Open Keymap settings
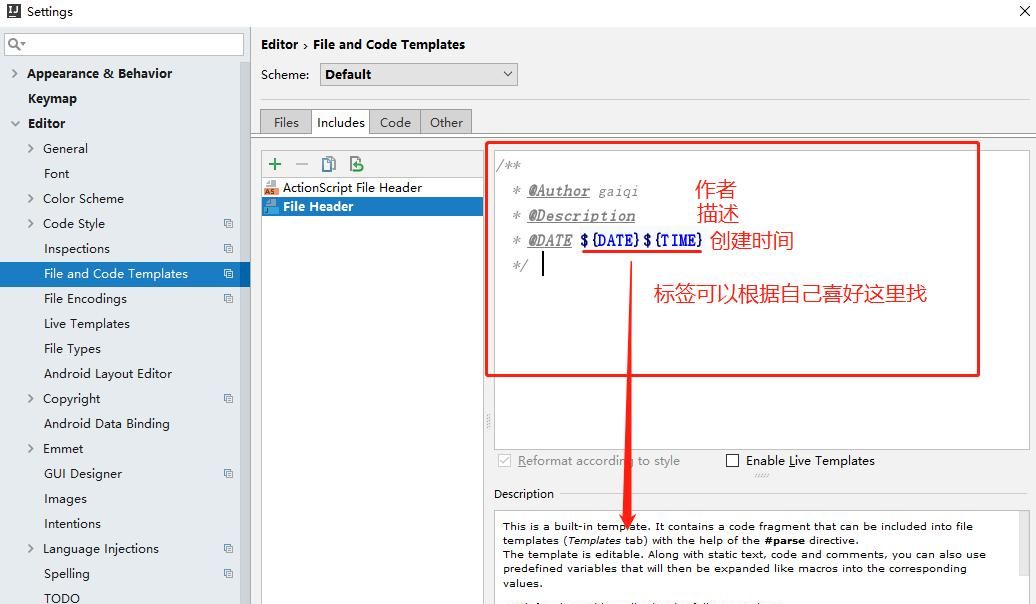Image resolution: width=1036 pixels, height=604 pixels. point(52,98)
